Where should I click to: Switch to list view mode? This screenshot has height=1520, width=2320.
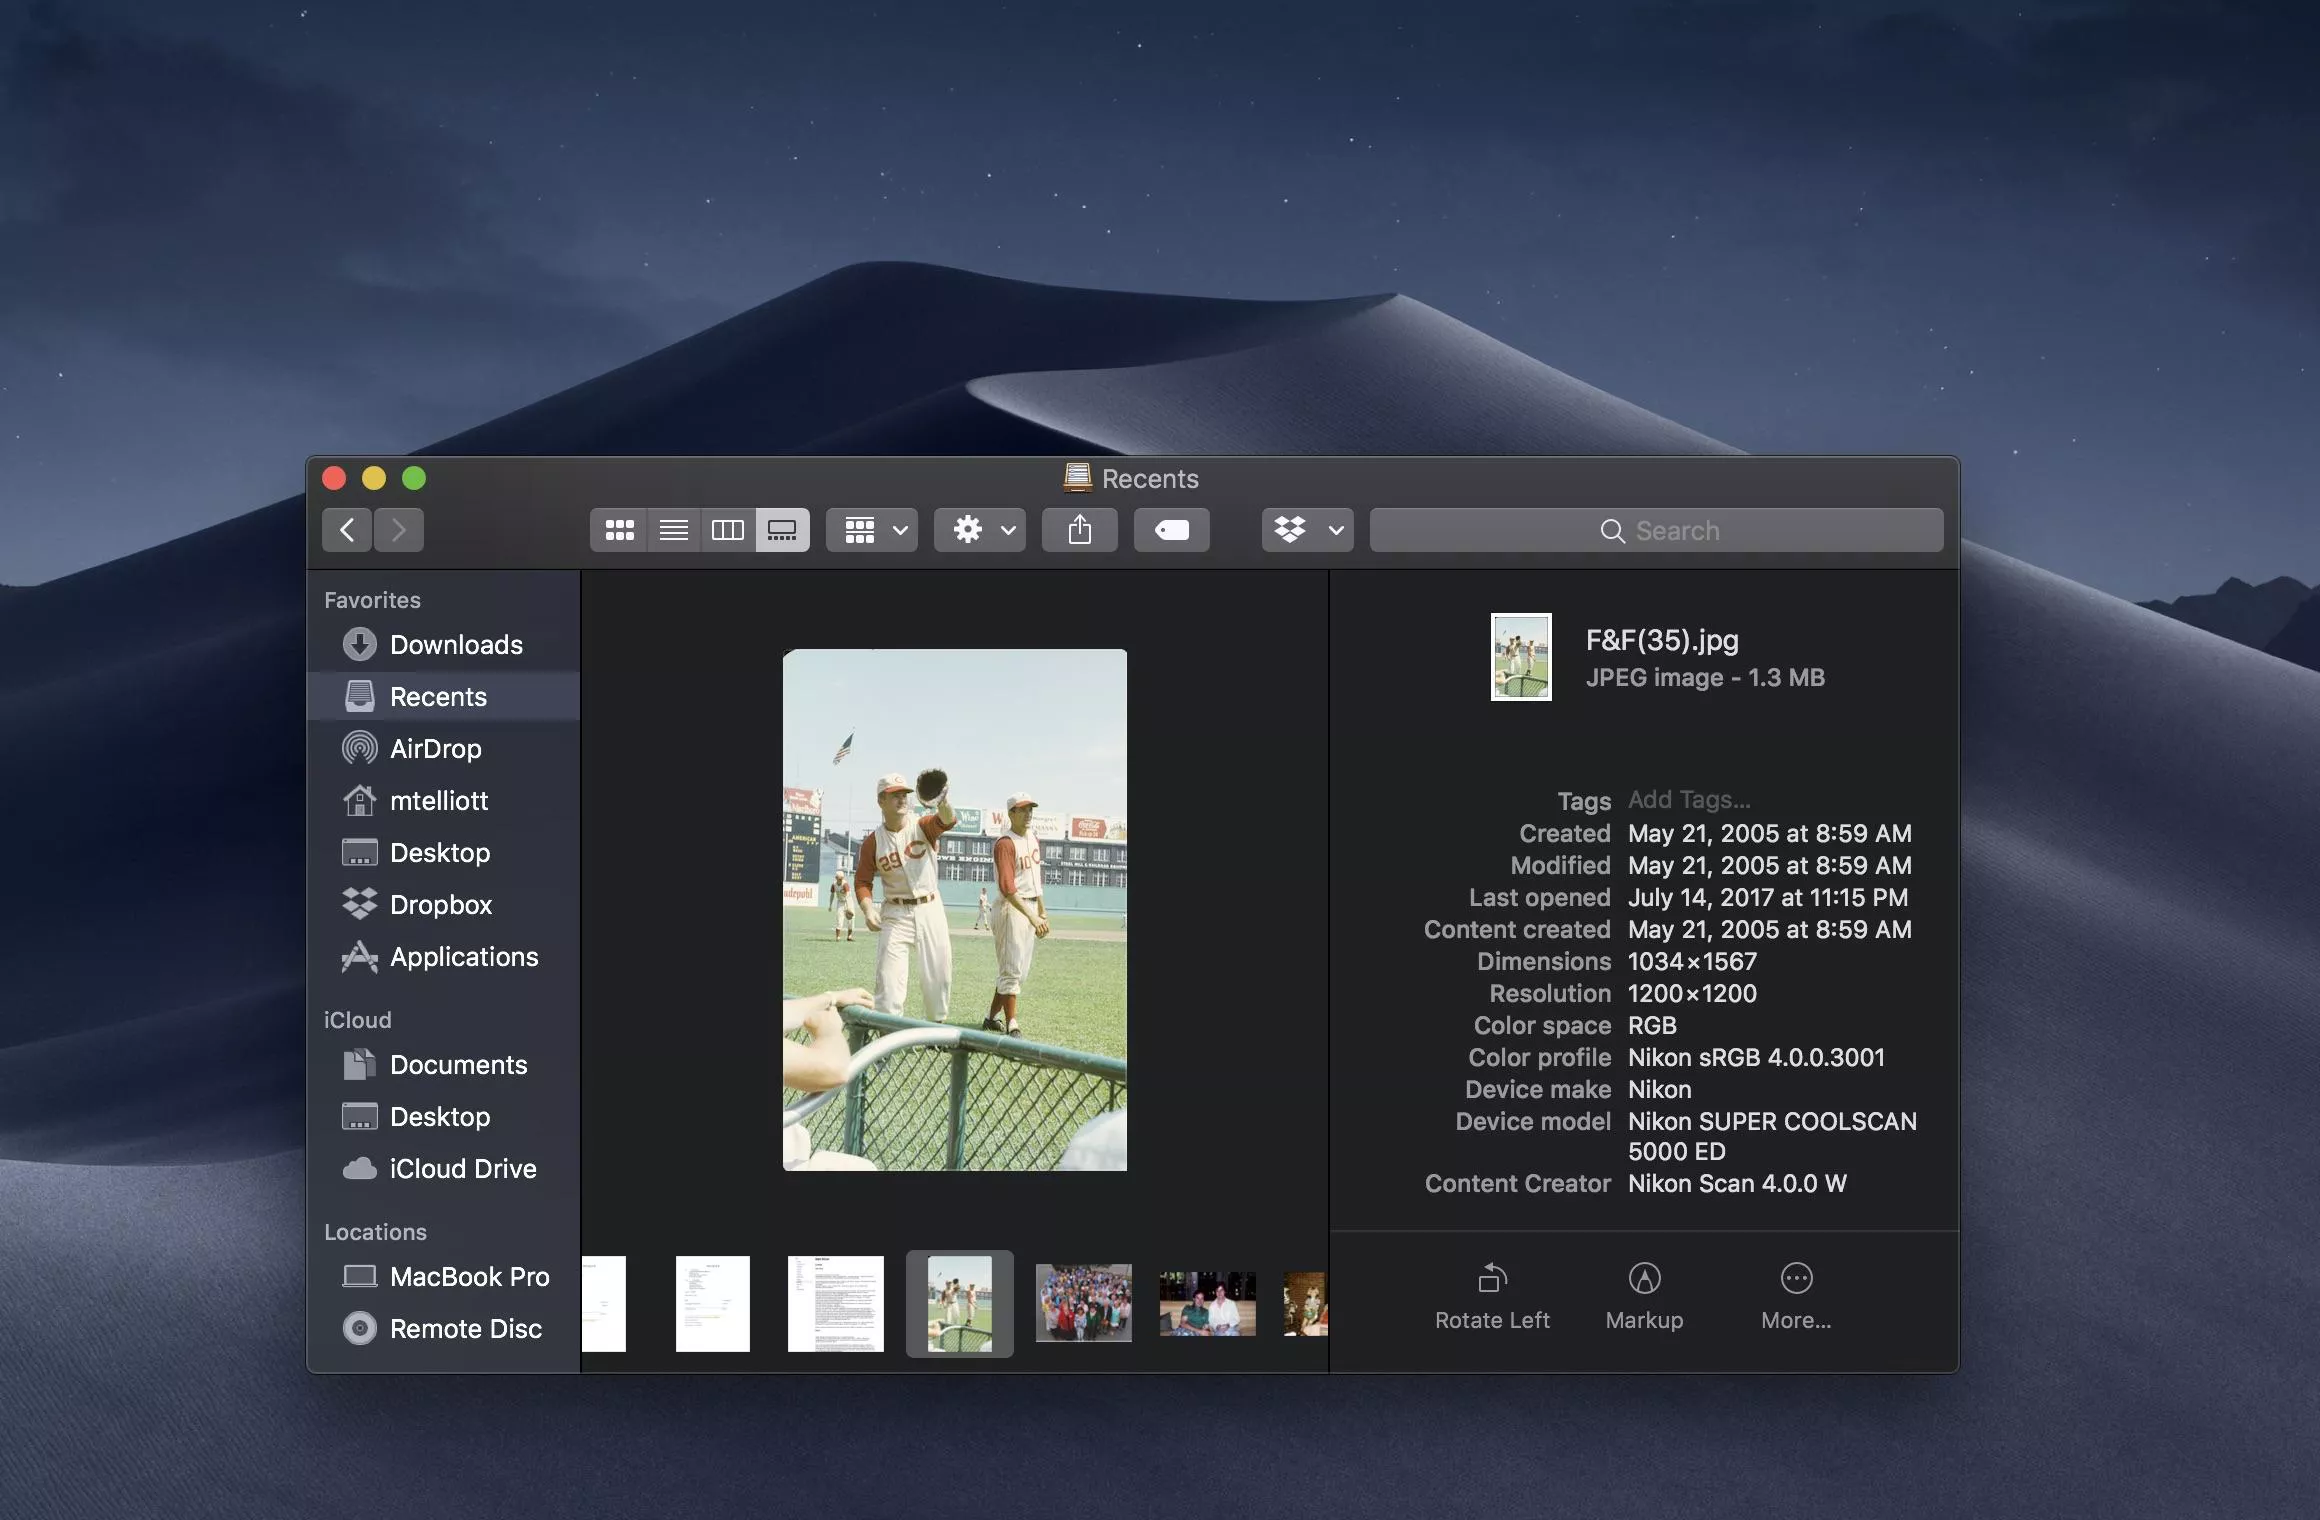[673, 530]
